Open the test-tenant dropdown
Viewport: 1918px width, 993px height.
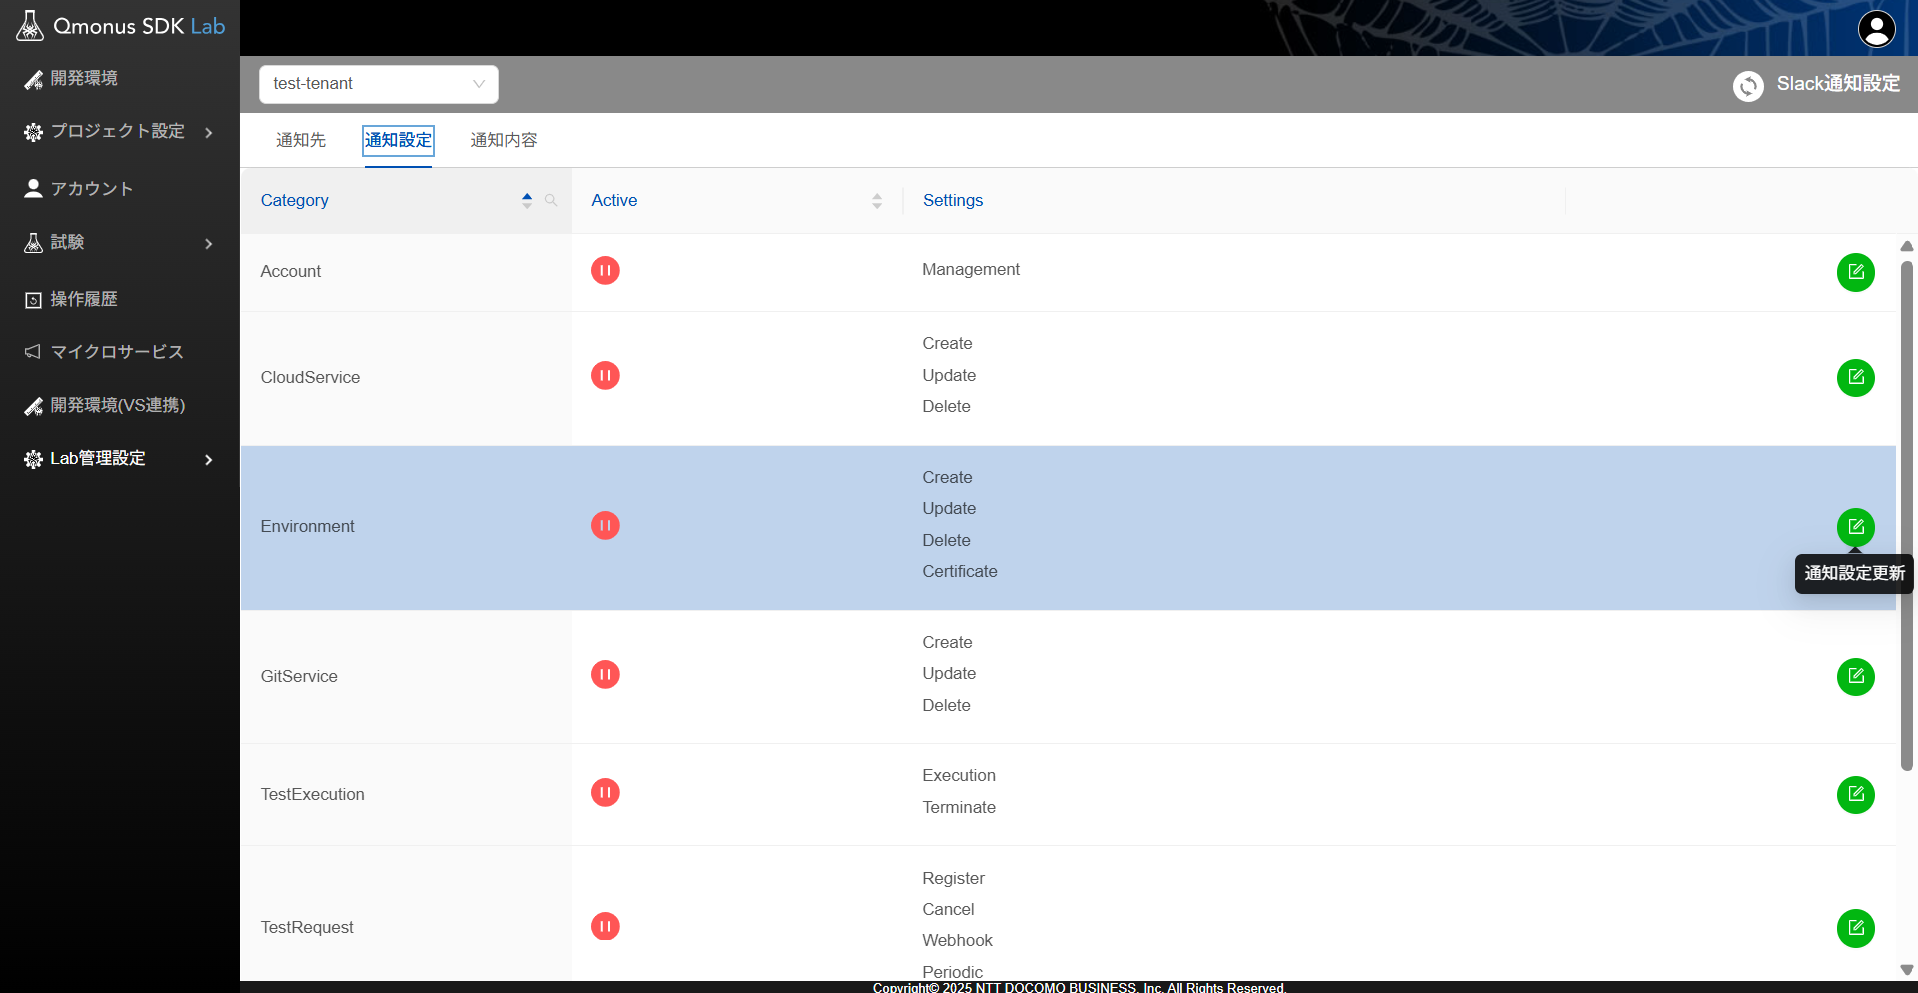(378, 84)
